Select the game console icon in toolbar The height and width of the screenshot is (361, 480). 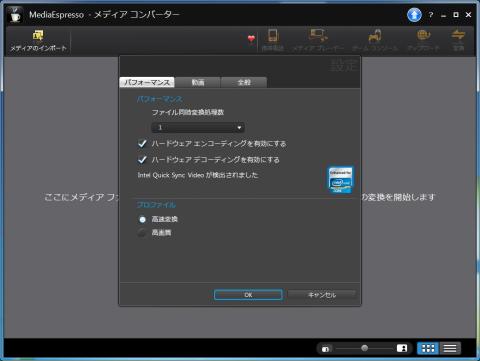(375, 36)
